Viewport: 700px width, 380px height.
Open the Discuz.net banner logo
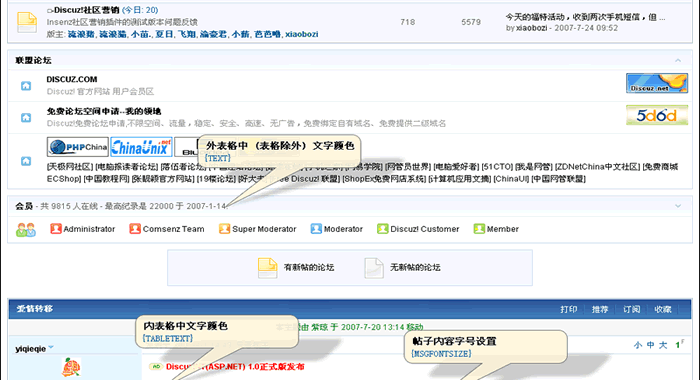click(x=657, y=84)
